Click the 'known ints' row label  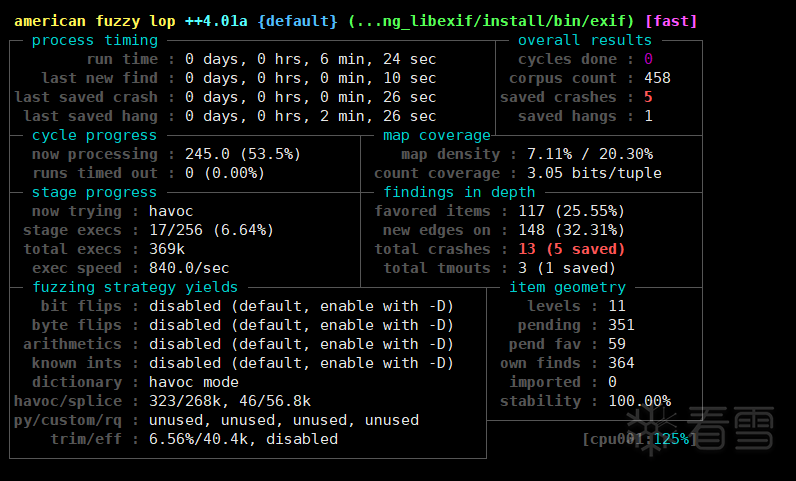[77, 363]
